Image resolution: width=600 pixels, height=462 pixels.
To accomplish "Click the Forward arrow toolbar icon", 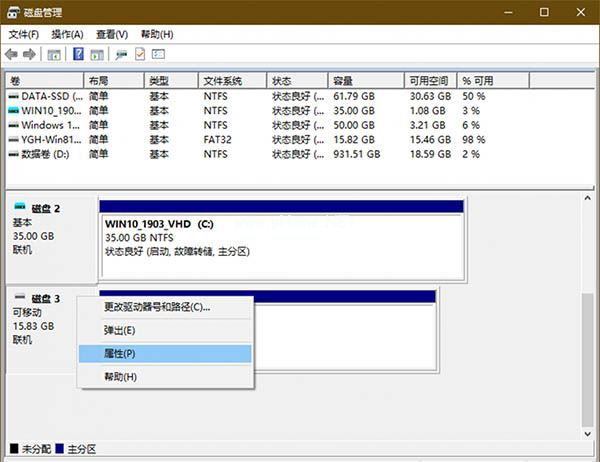I will click(29, 54).
